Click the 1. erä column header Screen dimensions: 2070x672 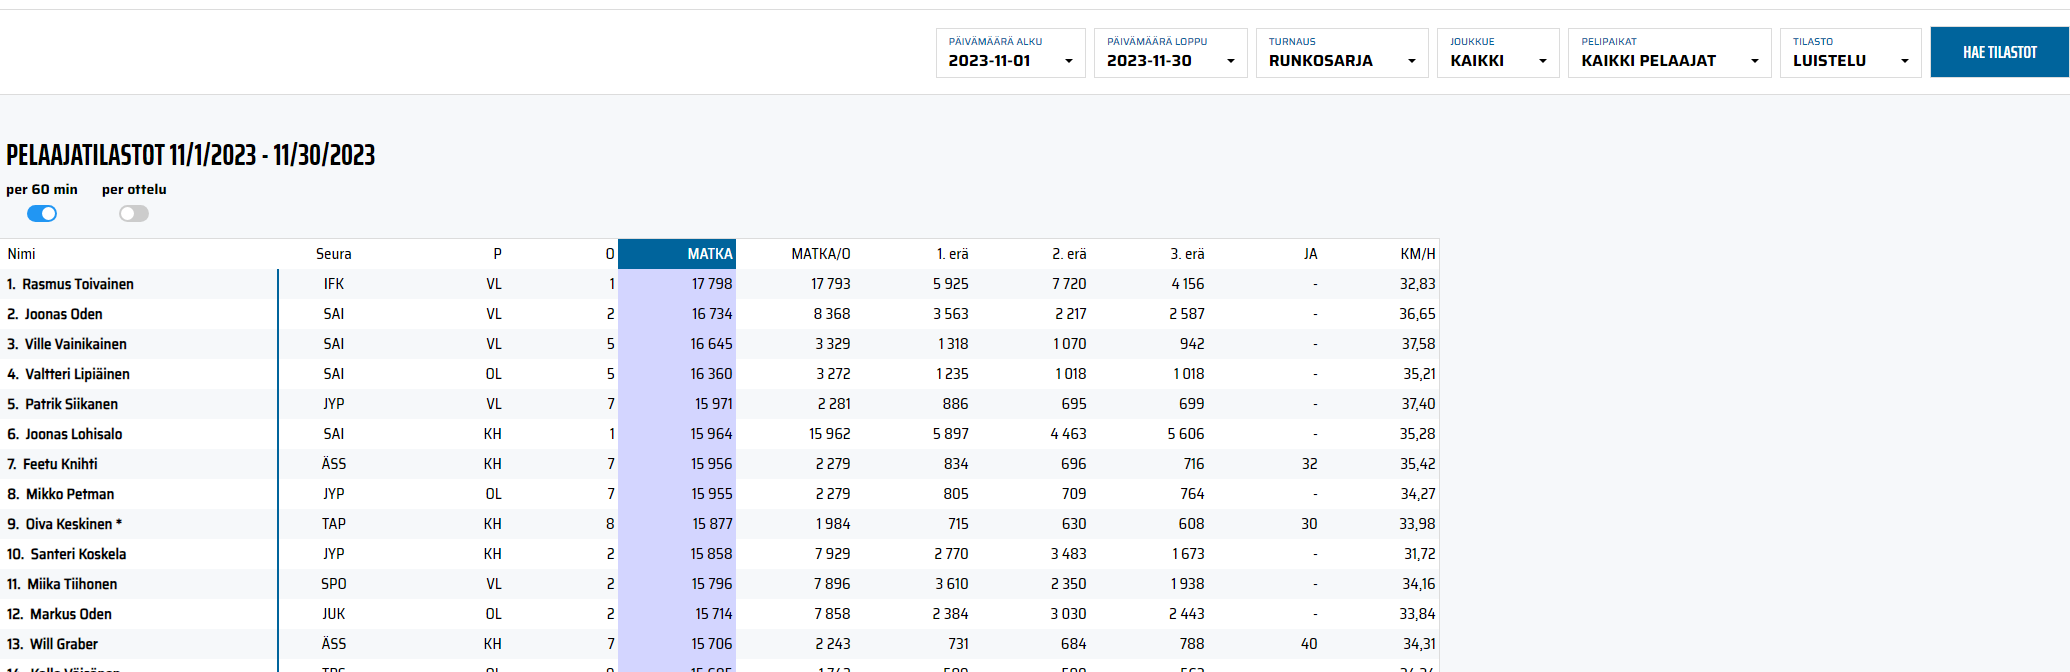click(952, 254)
